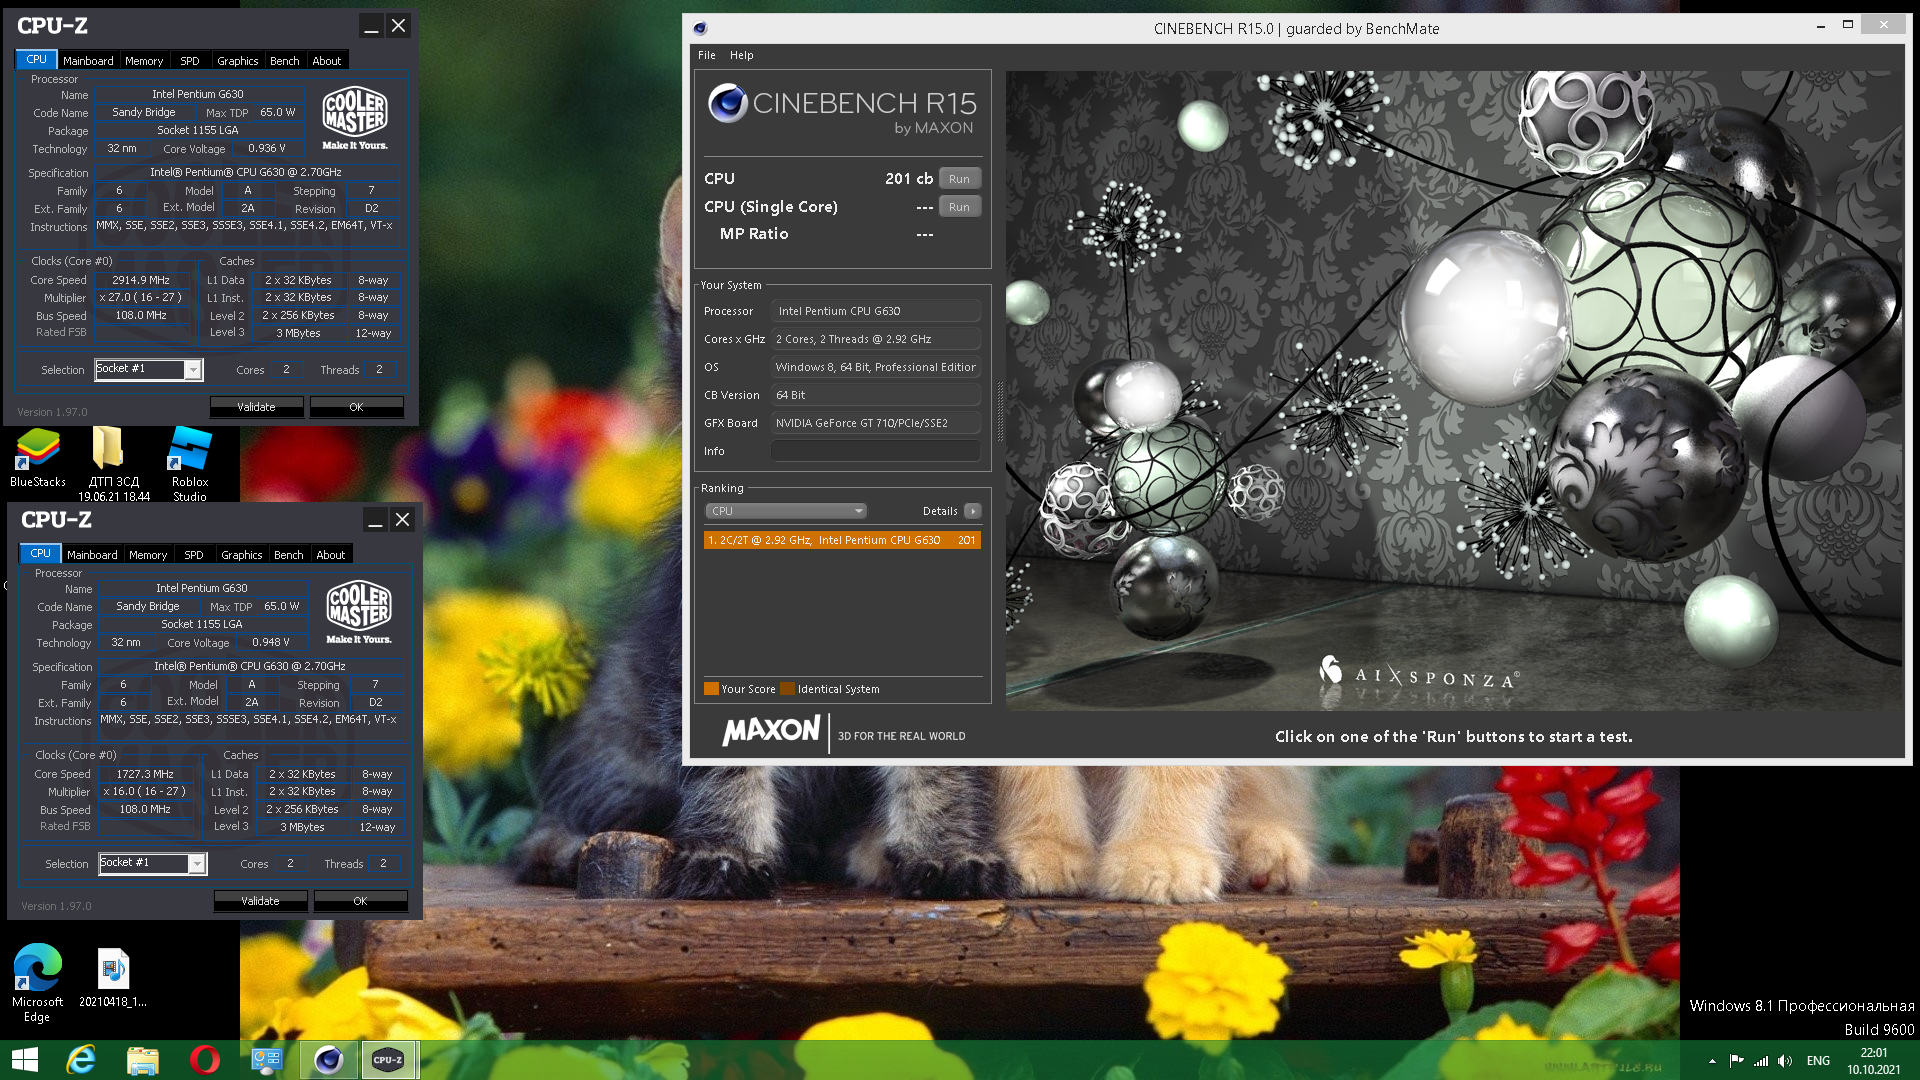The width and height of the screenshot is (1920, 1080).
Task: Click the Processor field in Cinebench
Action: pos(876,311)
